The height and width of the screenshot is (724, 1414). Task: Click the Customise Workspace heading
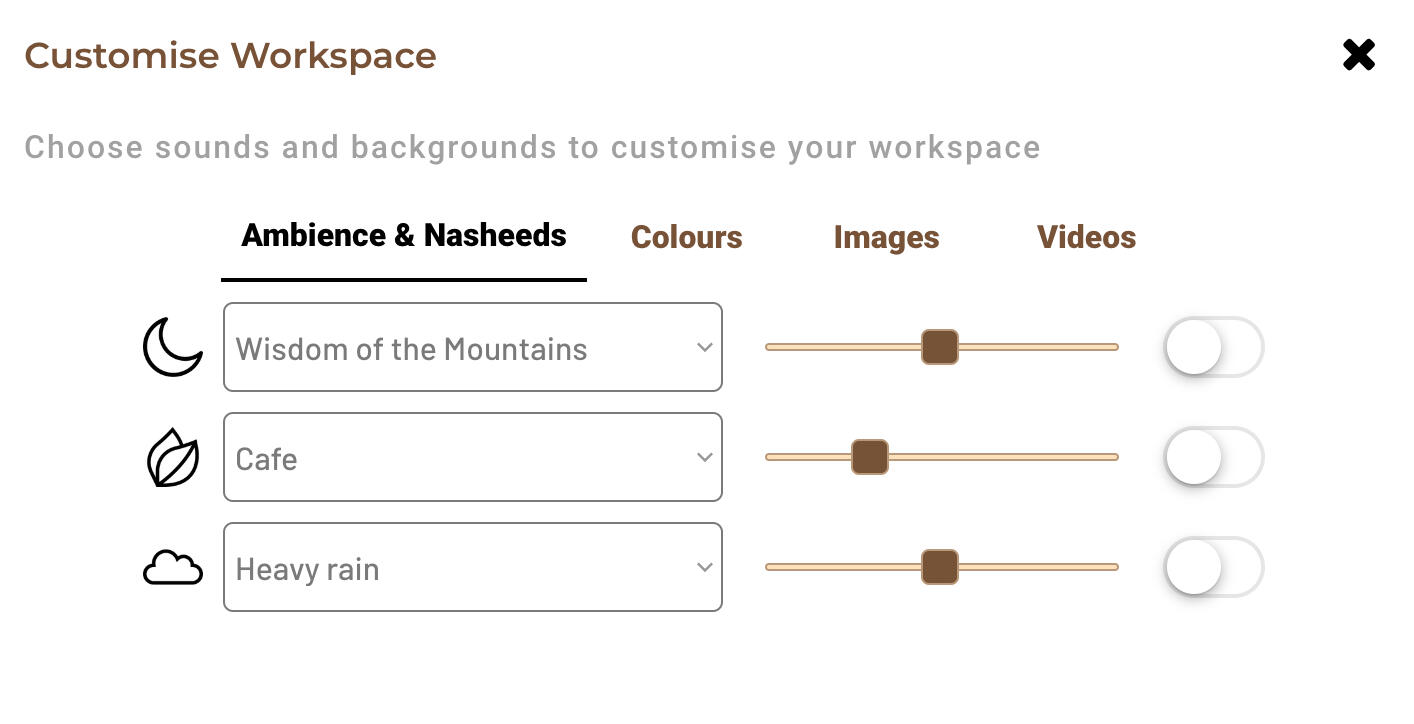click(x=230, y=55)
